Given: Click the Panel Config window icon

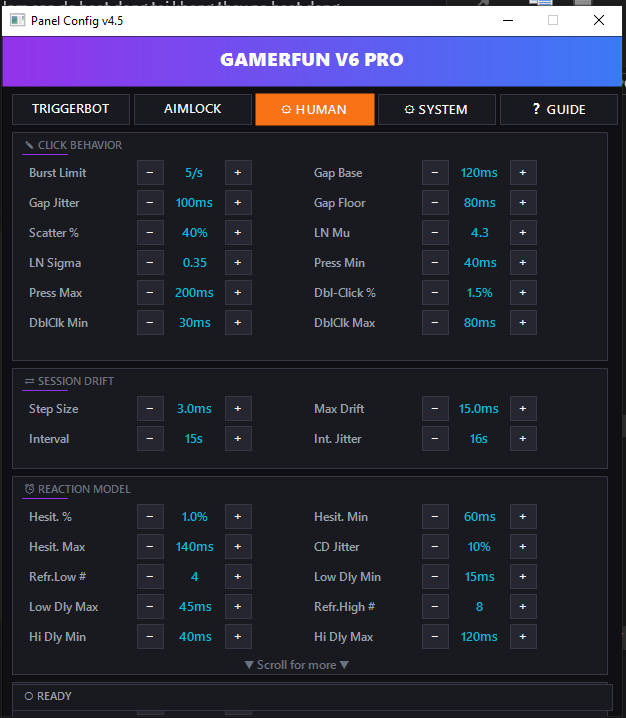Looking at the screenshot, I should pyautogui.click(x=17, y=20).
